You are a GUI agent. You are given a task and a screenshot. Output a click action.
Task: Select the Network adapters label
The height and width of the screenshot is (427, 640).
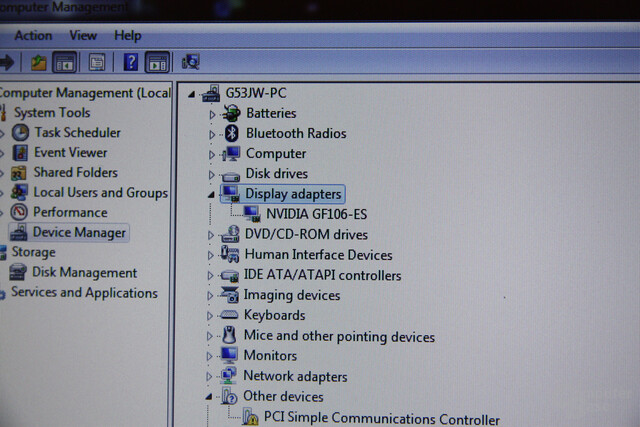(295, 376)
